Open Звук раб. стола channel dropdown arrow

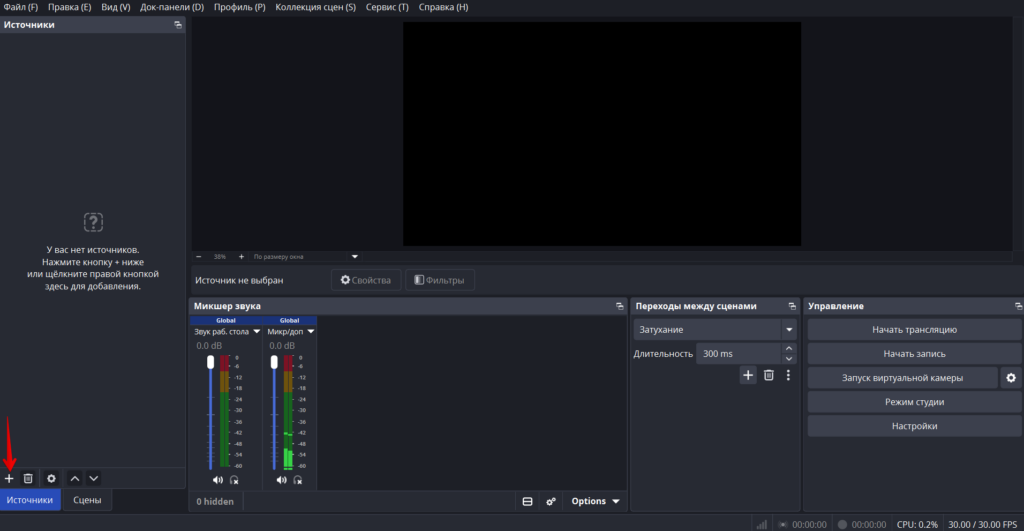[x=257, y=332]
